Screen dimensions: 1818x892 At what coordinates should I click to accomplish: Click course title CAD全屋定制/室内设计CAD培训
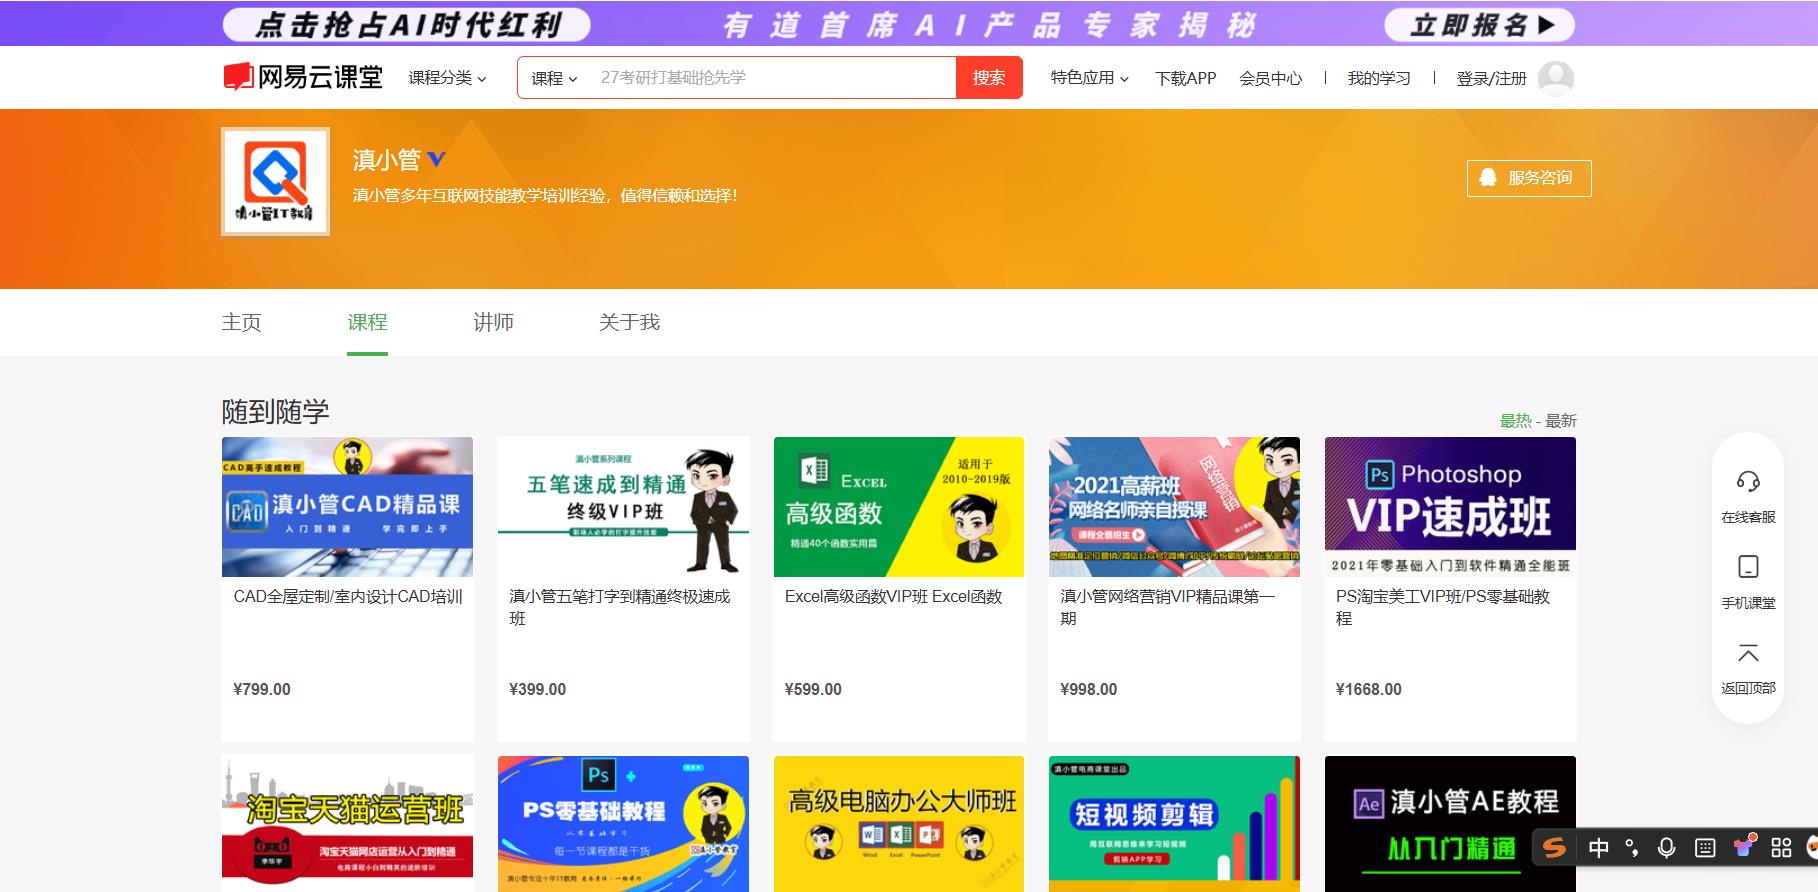point(348,597)
